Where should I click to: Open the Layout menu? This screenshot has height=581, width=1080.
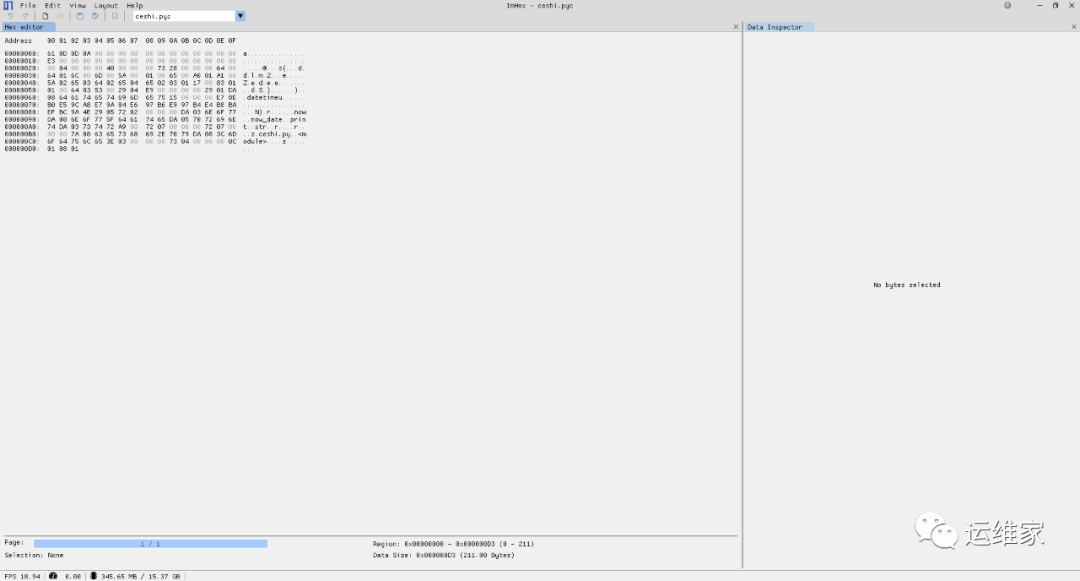106,6
